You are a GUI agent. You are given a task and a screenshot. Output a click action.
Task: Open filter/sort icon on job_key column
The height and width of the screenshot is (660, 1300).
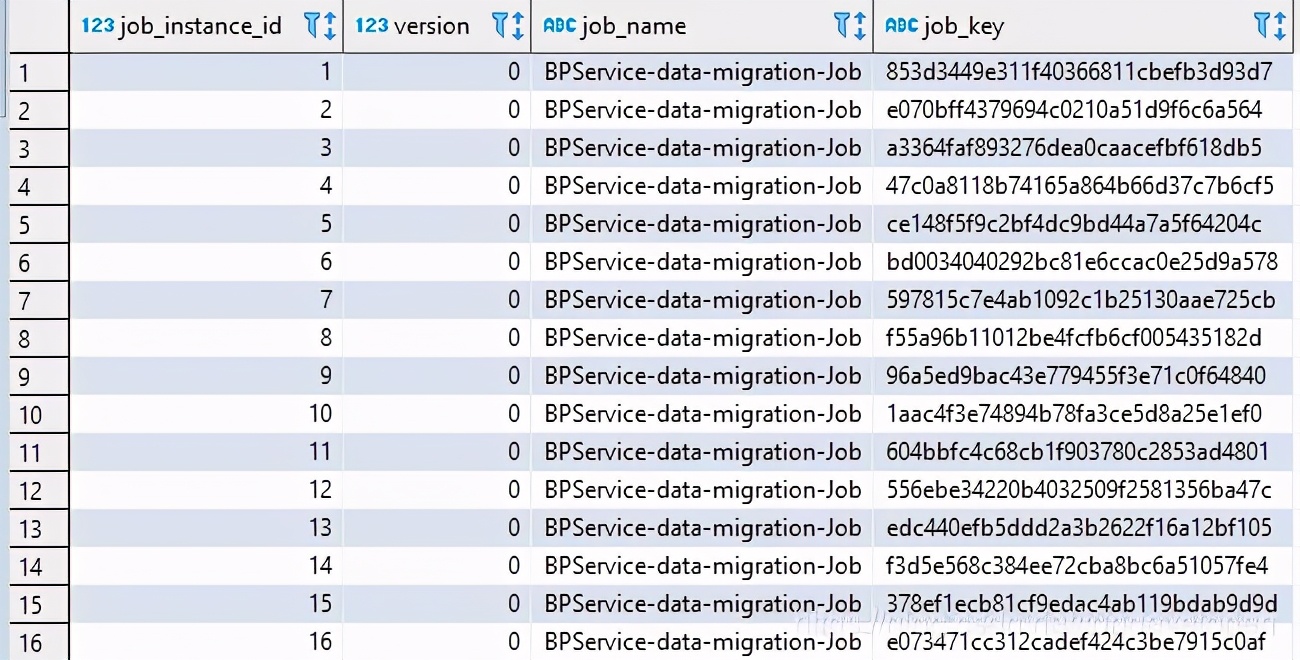(1270, 26)
